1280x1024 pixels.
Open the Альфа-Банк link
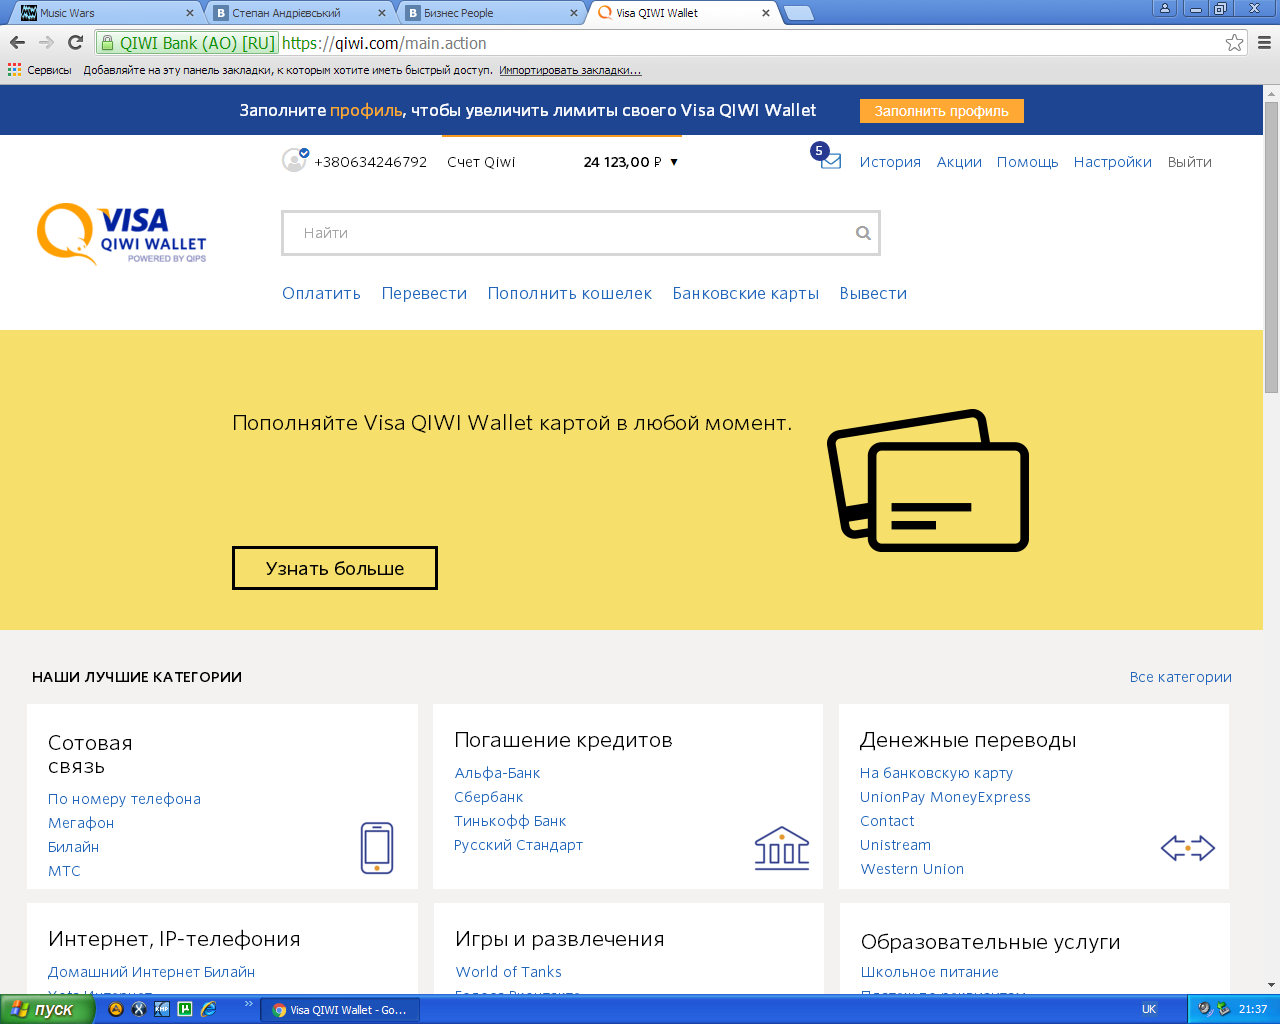(x=497, y=773)
